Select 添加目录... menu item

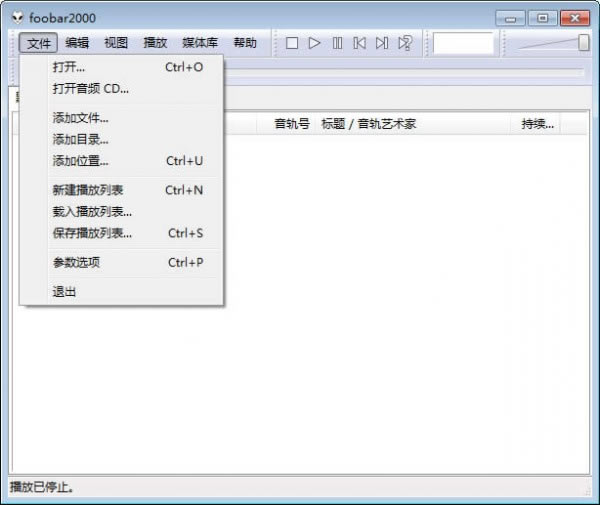(x=80, y=139)
